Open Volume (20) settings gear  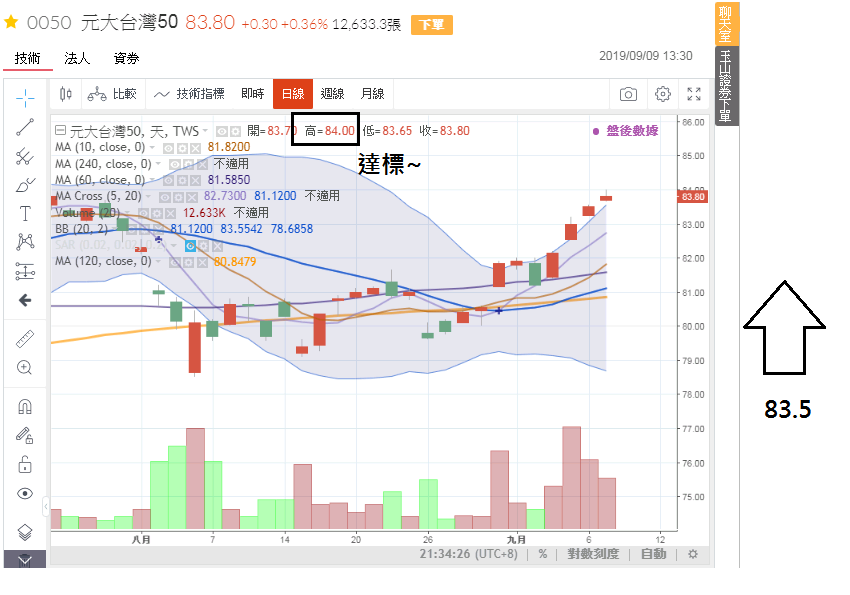(157, 214)
